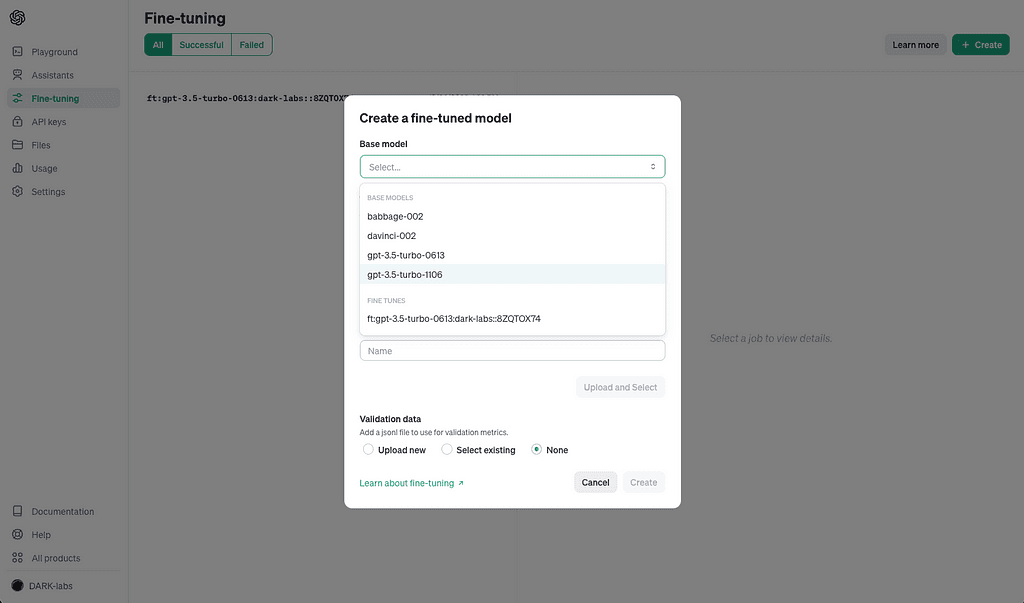
Task: Click the Fine-tuning sliders icon
Action: (18, 98)
